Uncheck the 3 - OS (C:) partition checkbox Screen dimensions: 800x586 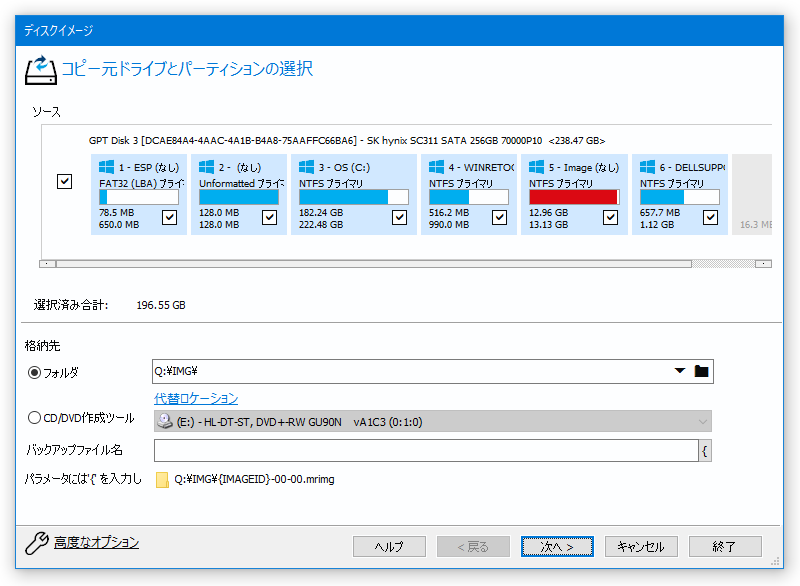[x=399, y=217]
